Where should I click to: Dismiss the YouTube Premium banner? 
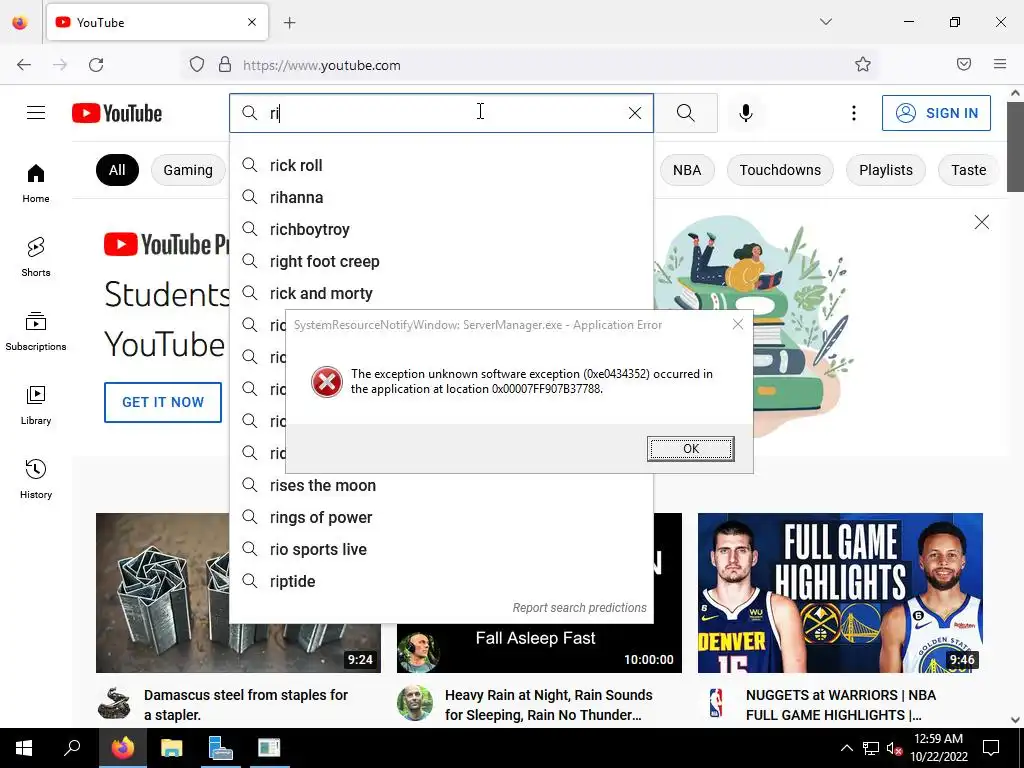pos(982,222)
